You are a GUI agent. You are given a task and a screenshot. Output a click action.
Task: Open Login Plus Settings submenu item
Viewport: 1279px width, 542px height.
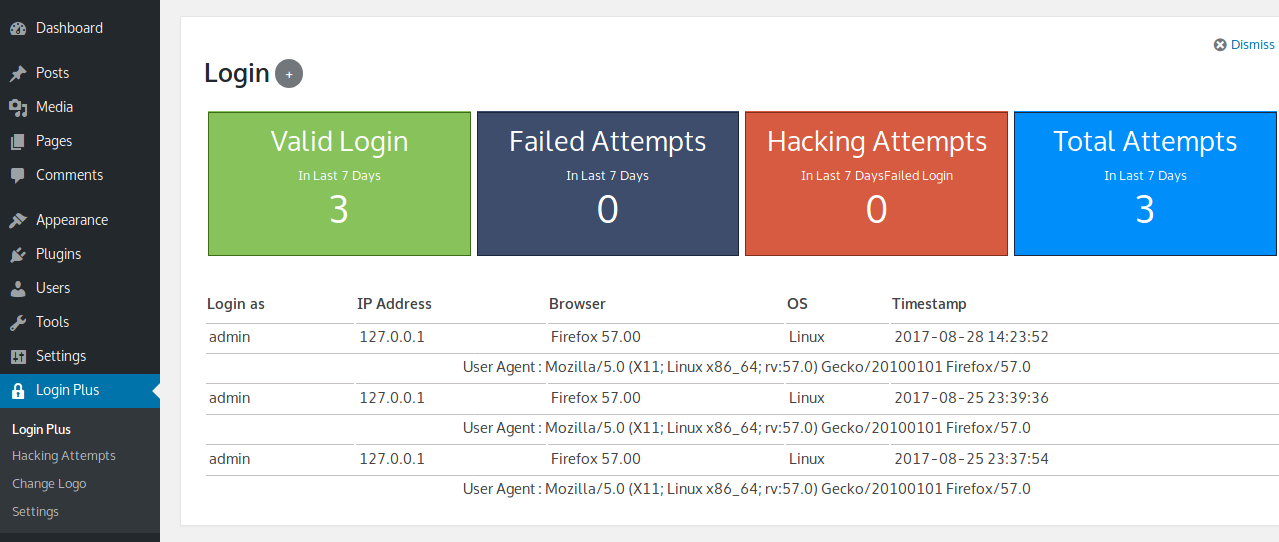35,512
